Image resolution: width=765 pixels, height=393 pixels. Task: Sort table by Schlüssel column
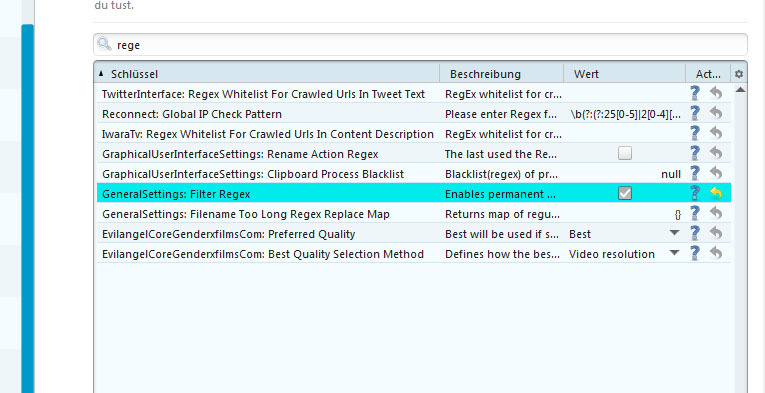click(267, 74)
